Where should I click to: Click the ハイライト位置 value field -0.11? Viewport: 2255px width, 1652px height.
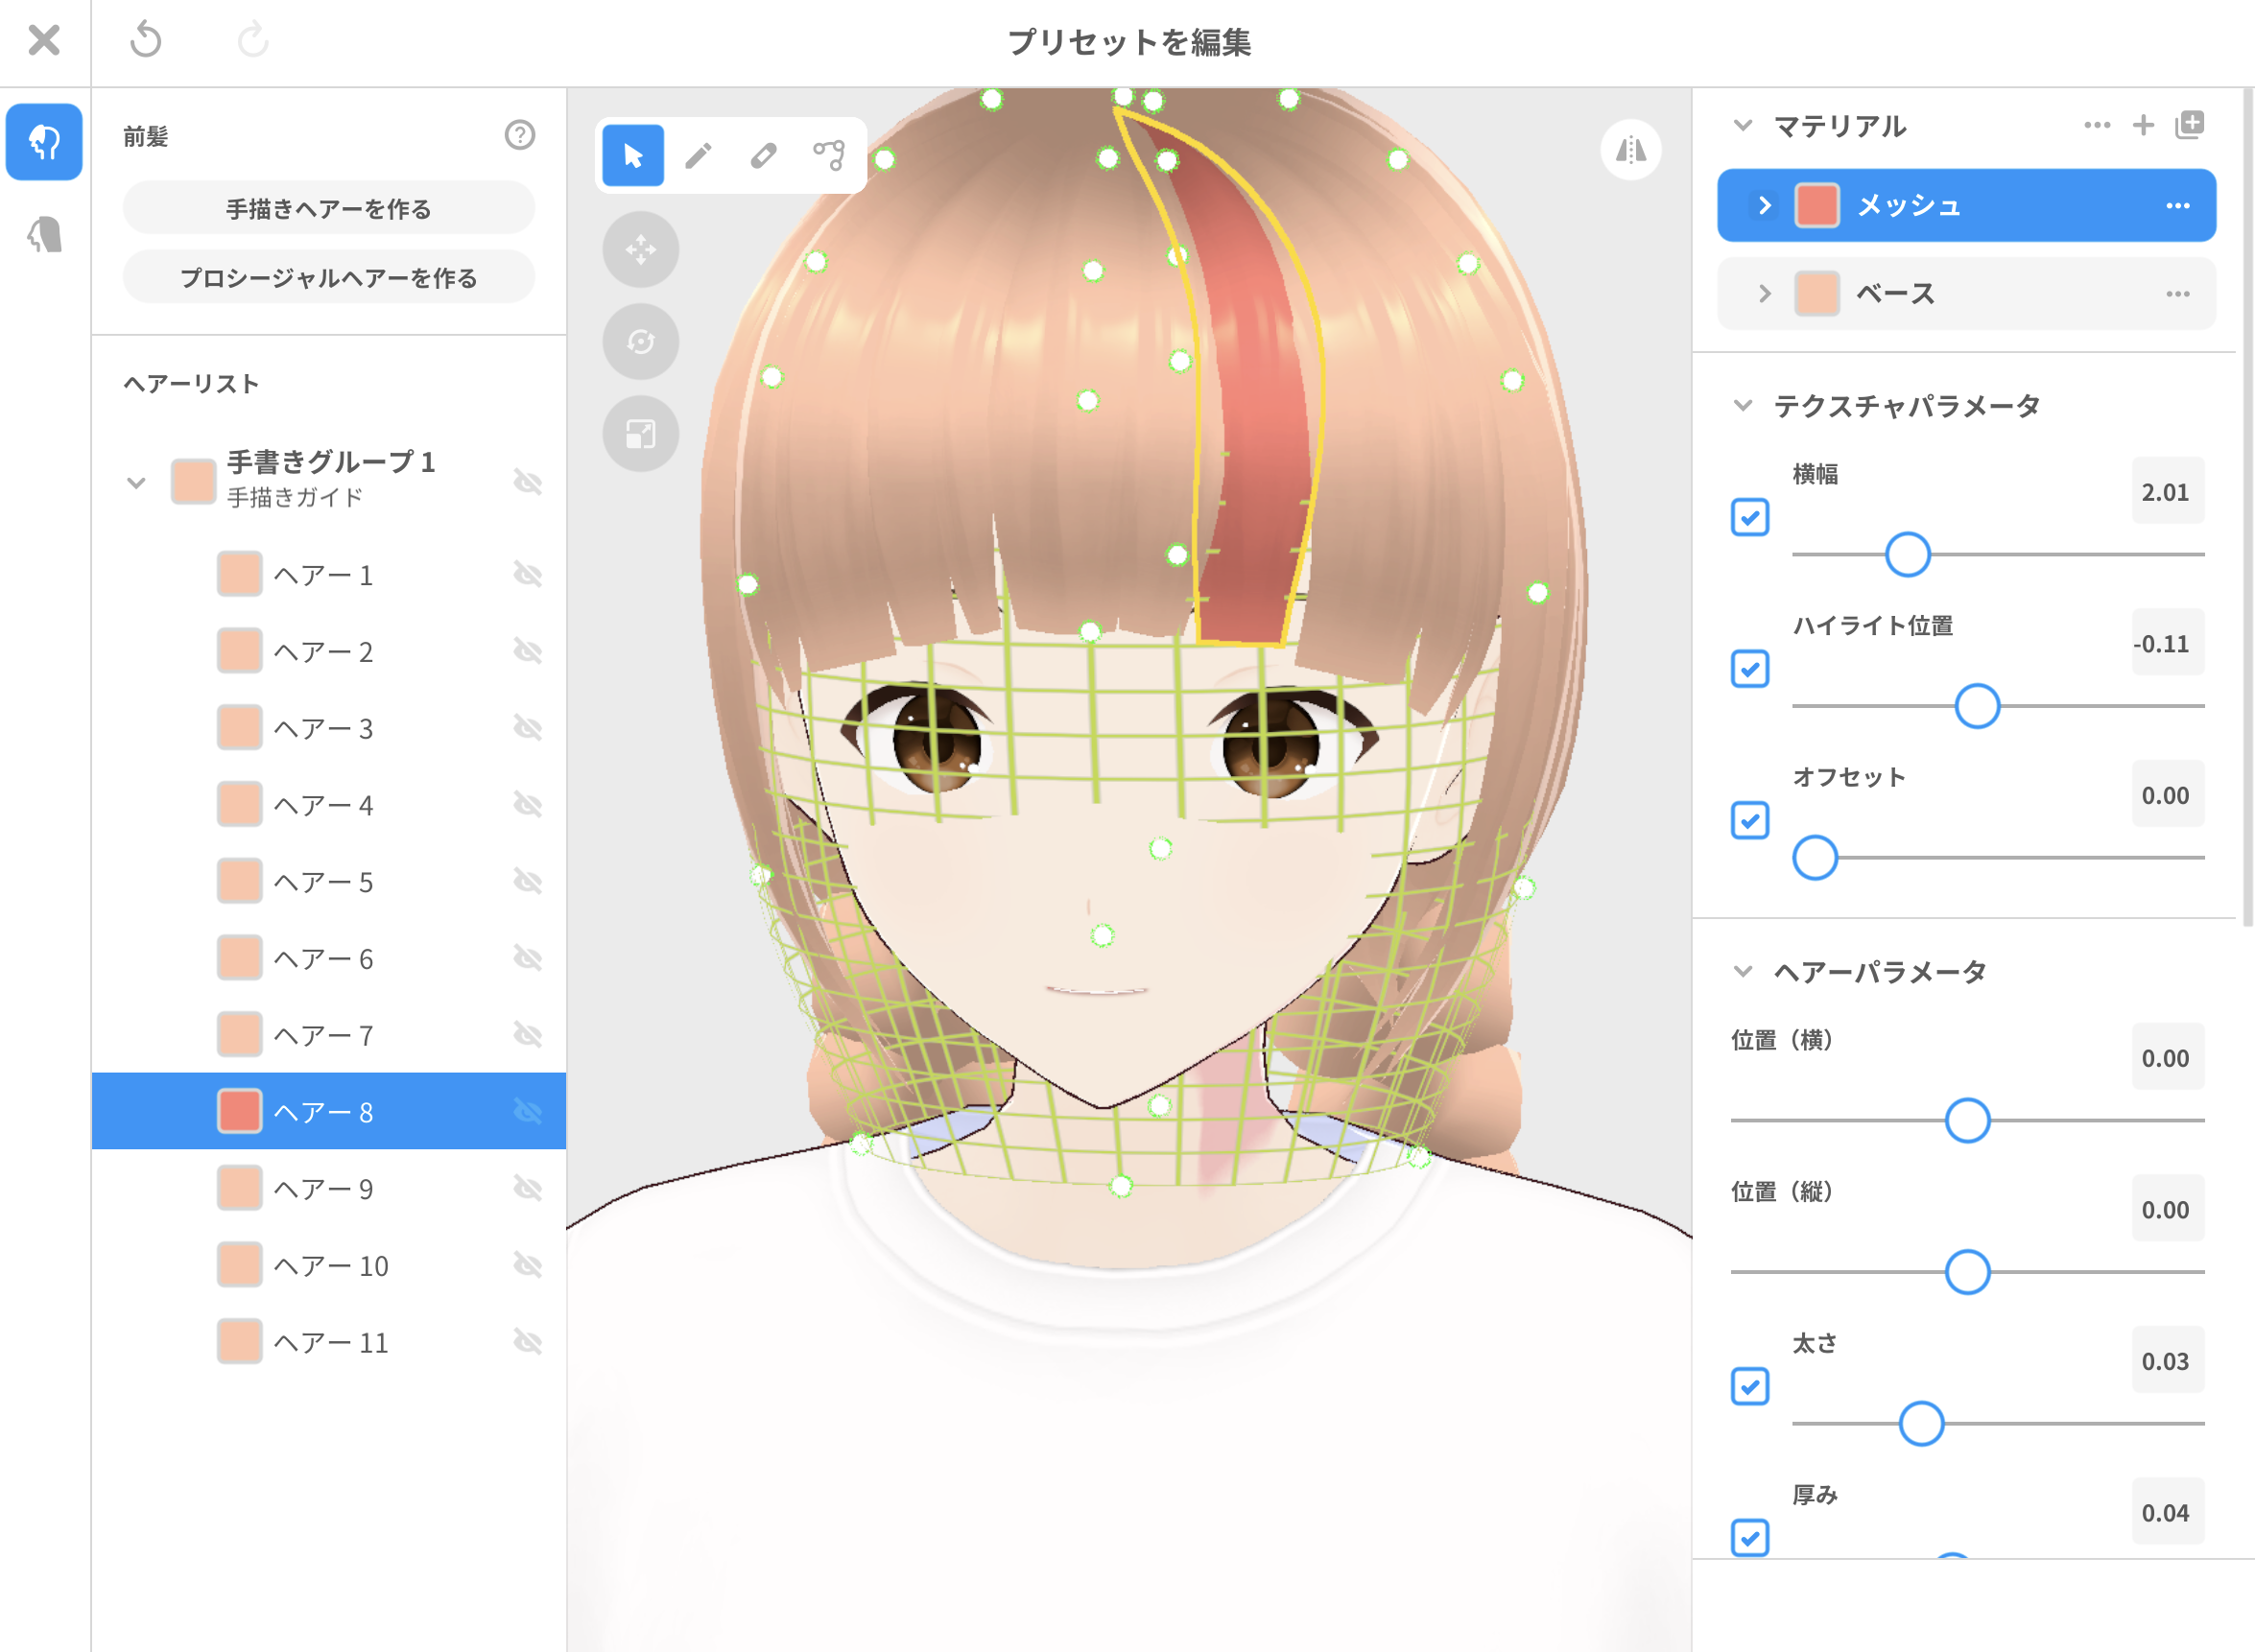(2167, 643)
